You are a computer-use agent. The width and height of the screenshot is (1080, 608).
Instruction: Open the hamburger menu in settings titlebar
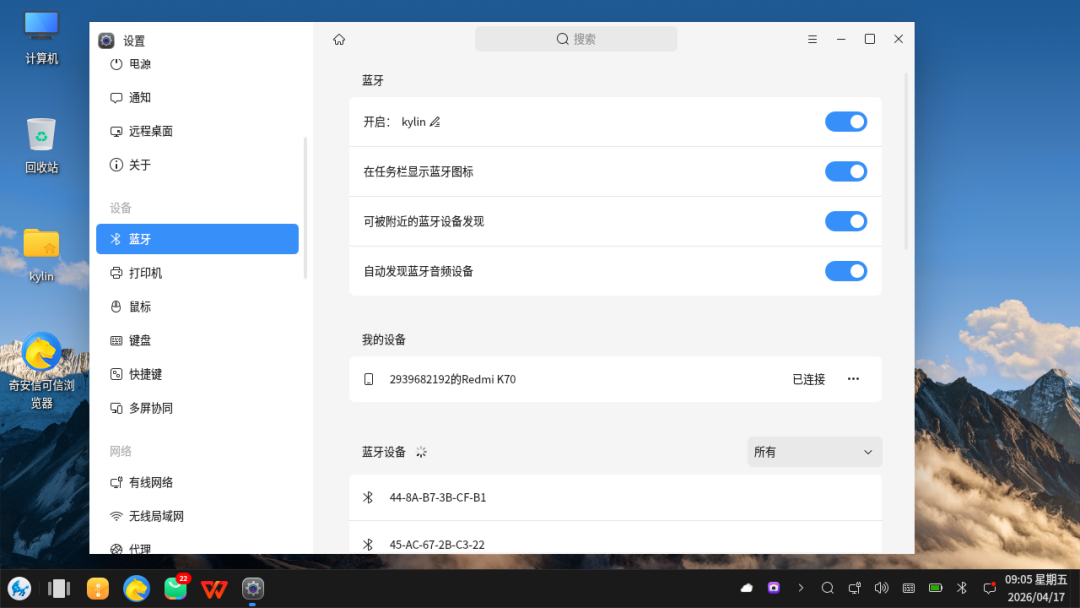click(x=812, y=39)
